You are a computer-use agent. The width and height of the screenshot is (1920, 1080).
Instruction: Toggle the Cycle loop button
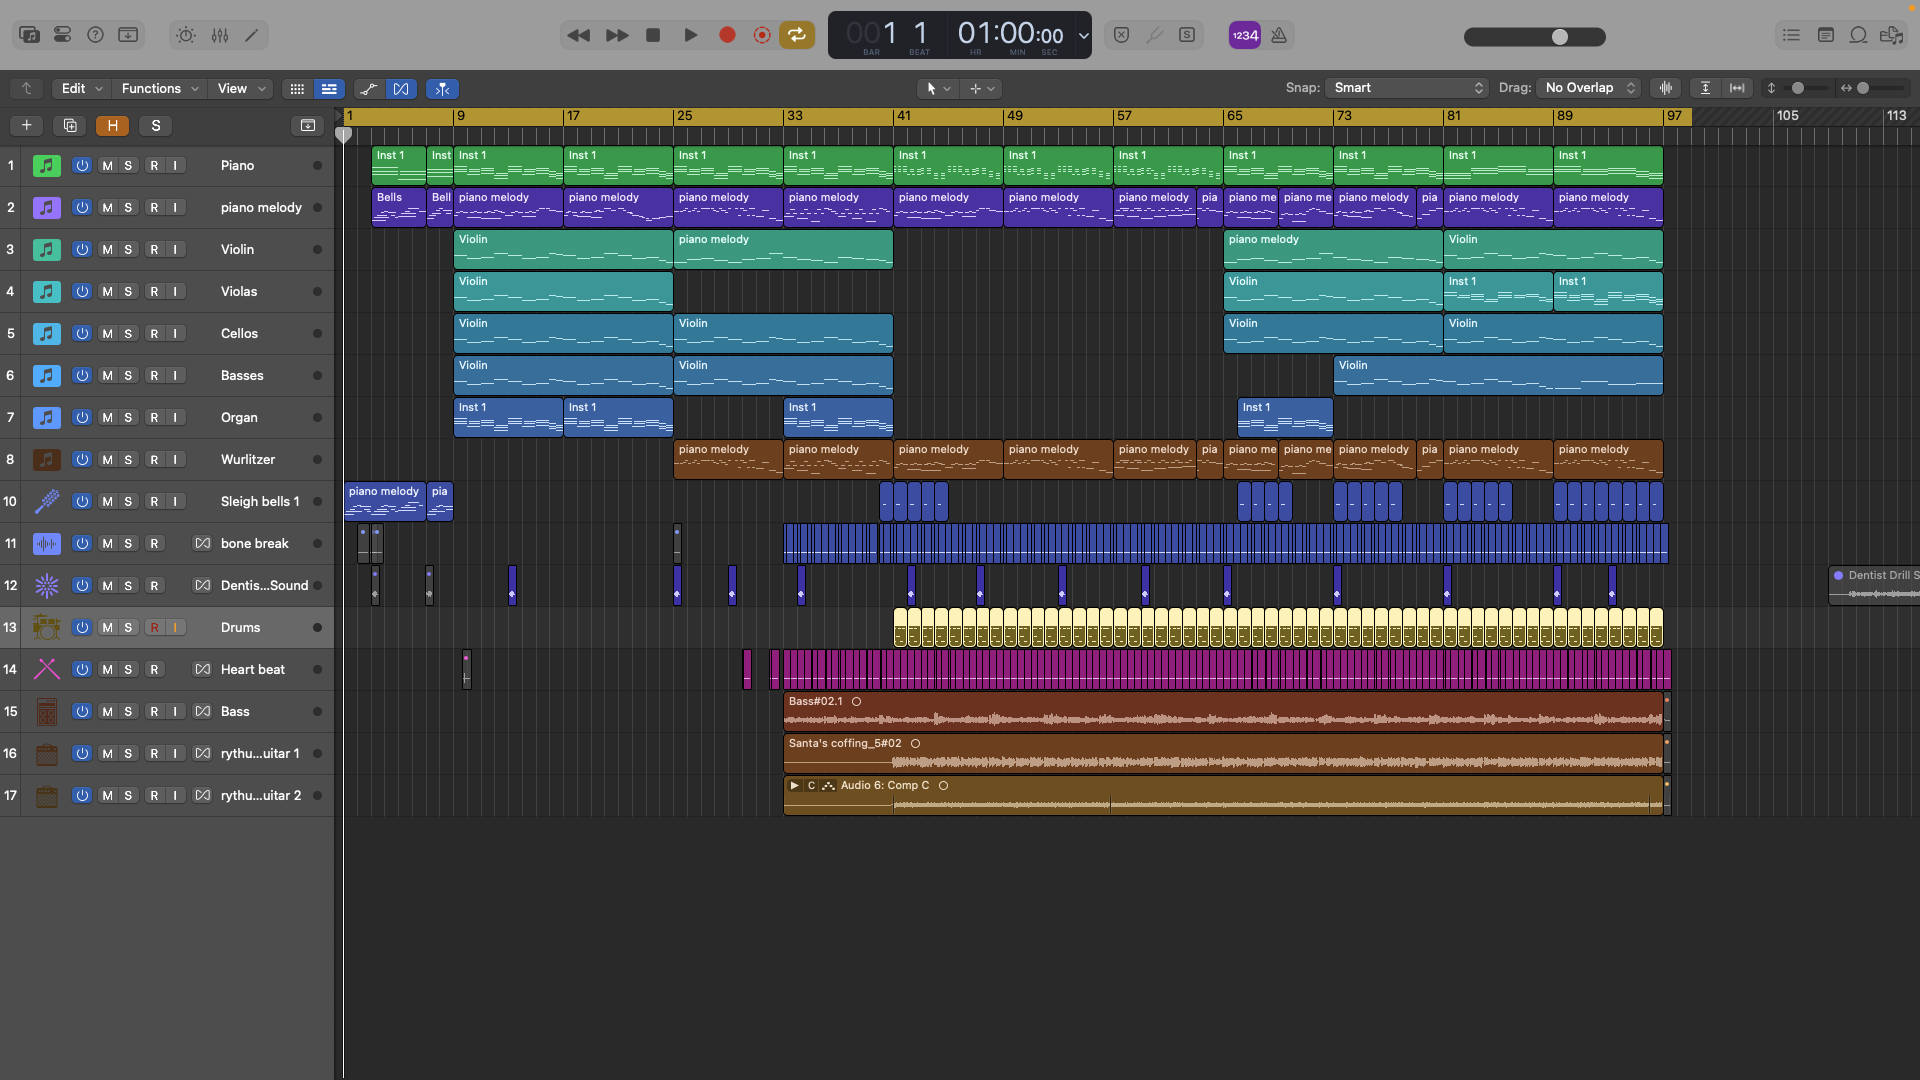[x=797, y=35]
